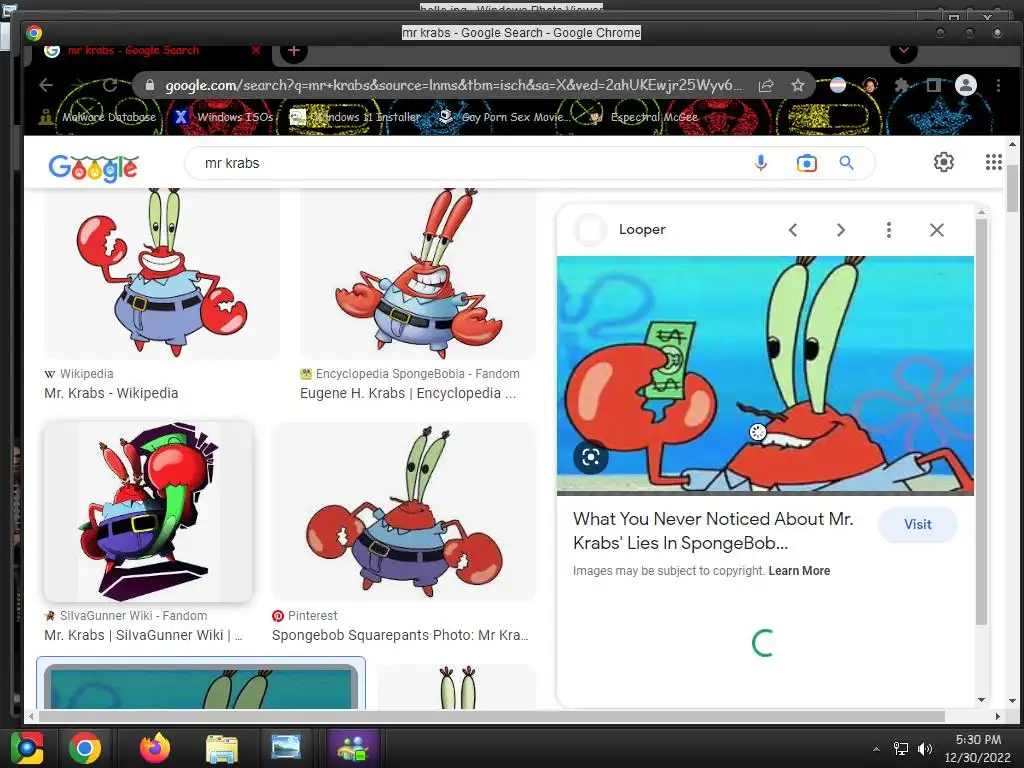Bookmark this page with the star icon
The image size is (1024, 768).
797,85
